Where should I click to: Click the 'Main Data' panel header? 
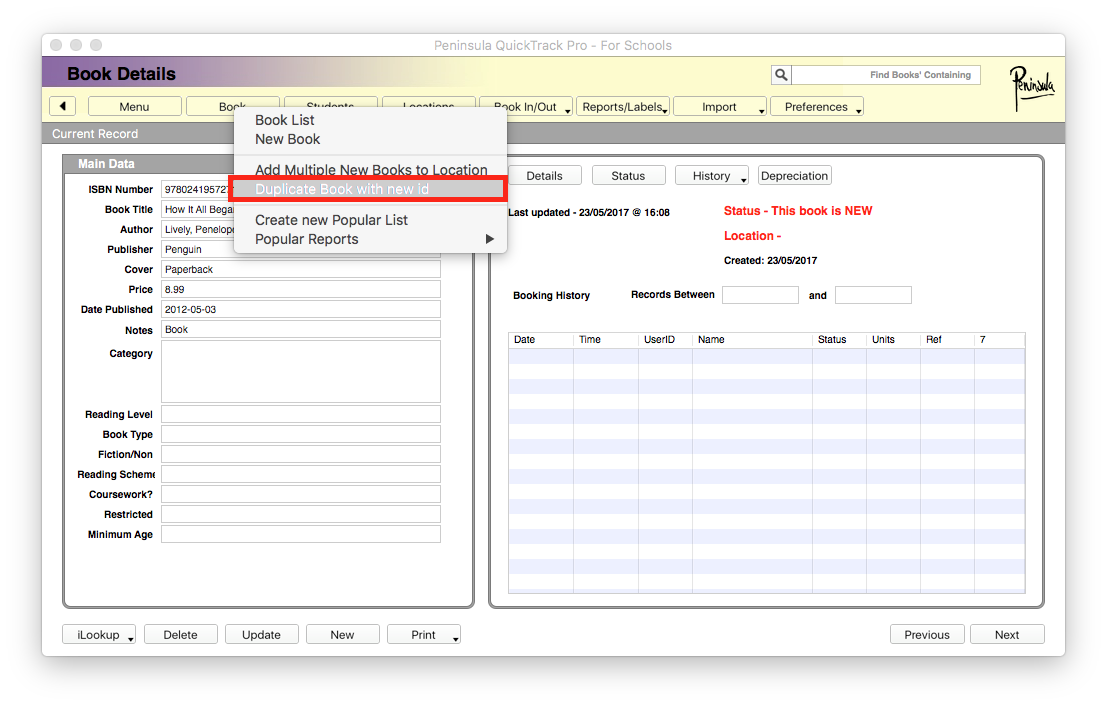(106, 164)
